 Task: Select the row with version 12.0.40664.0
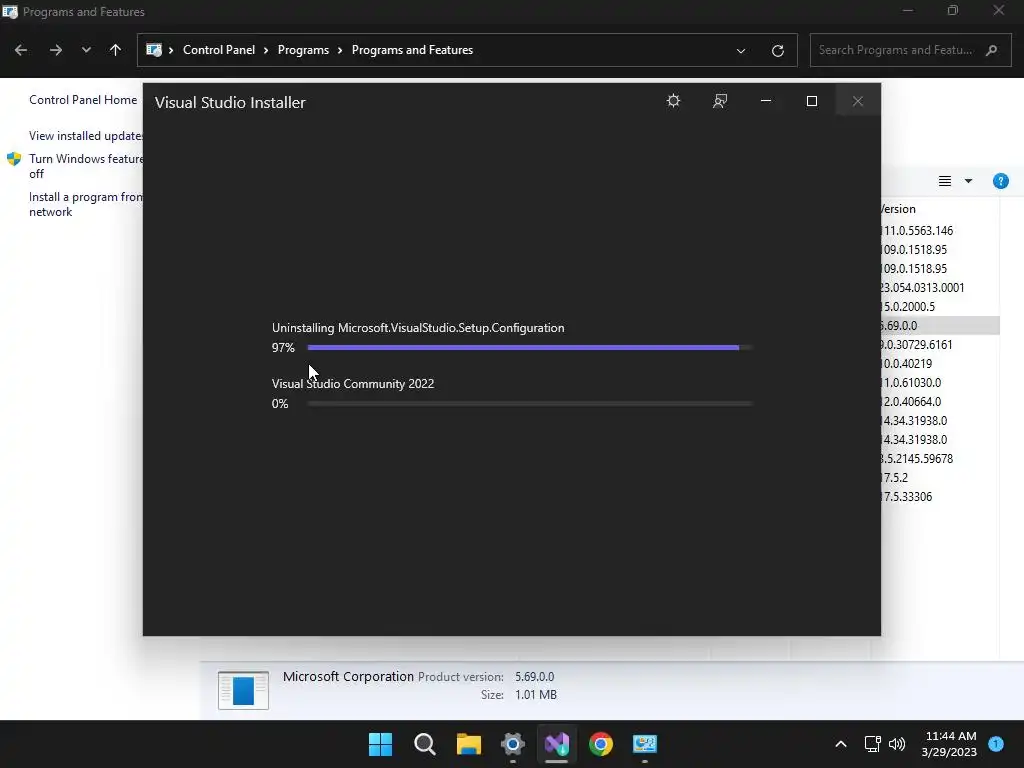tap(940, 402)
